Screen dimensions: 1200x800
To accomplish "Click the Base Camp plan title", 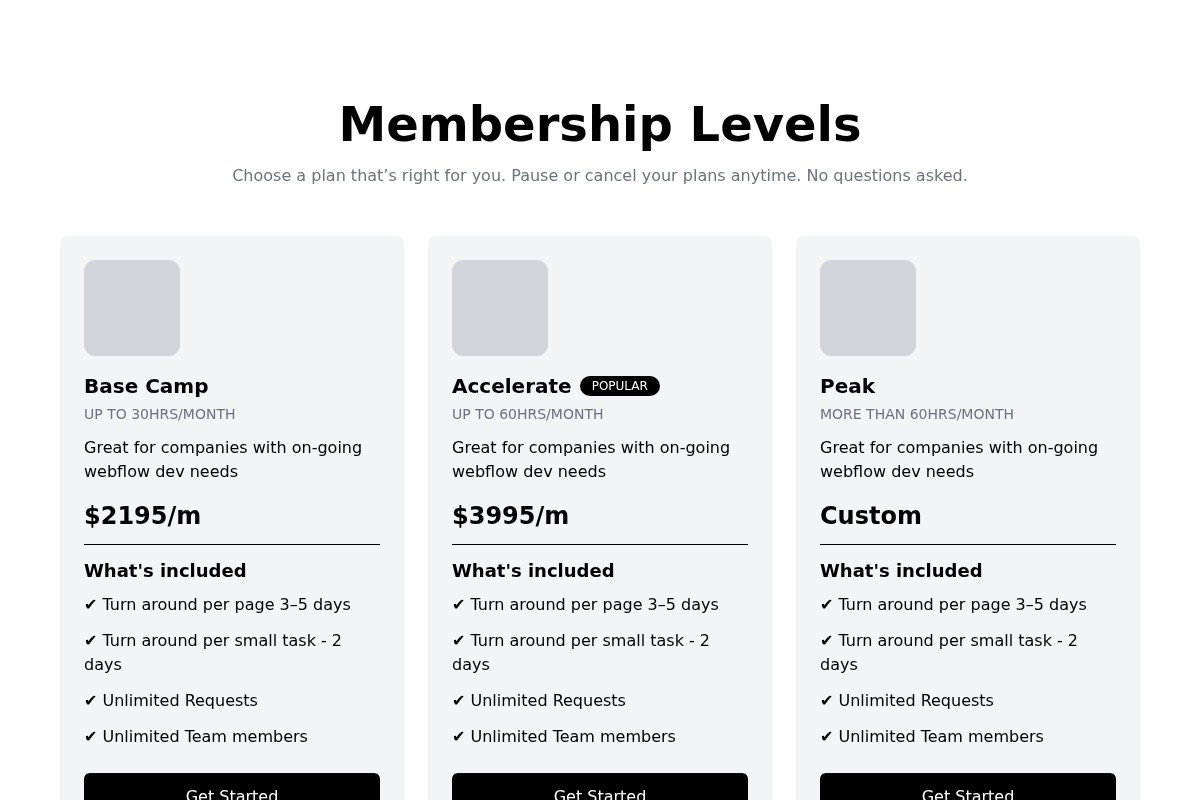I will point(146,386).
